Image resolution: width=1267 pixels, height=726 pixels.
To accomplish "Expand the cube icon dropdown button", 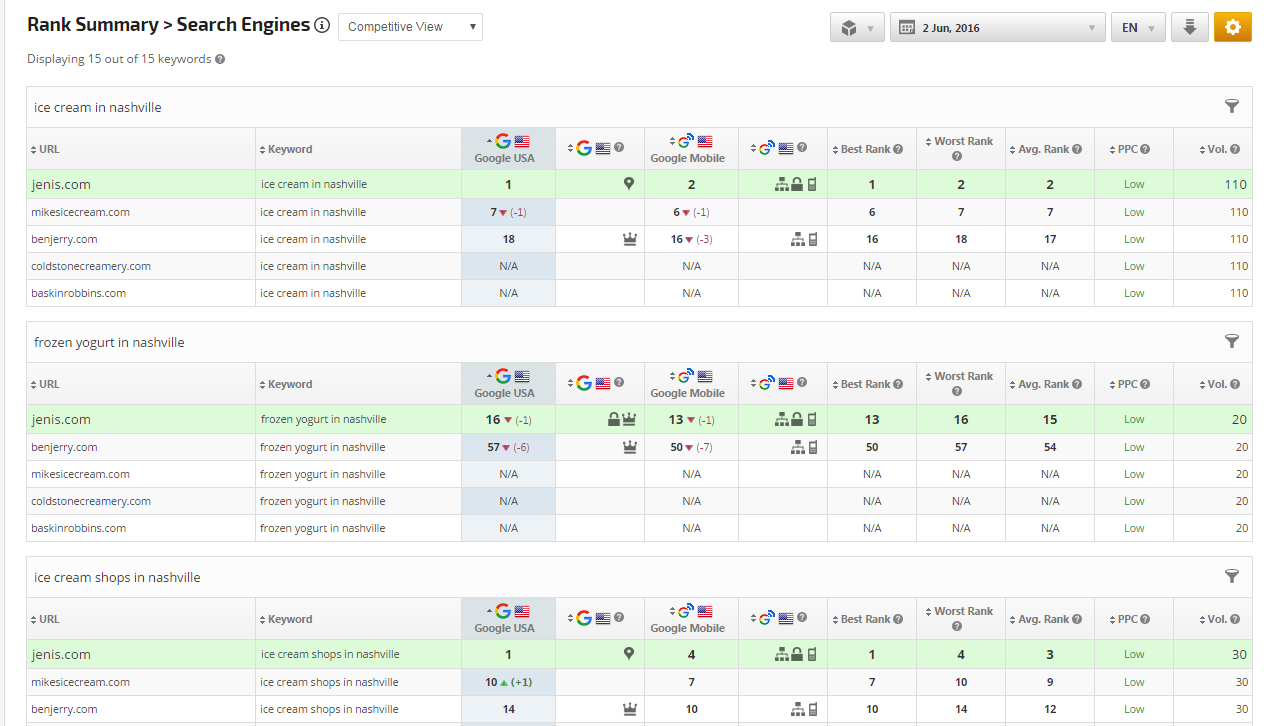I will coord(857,27).
